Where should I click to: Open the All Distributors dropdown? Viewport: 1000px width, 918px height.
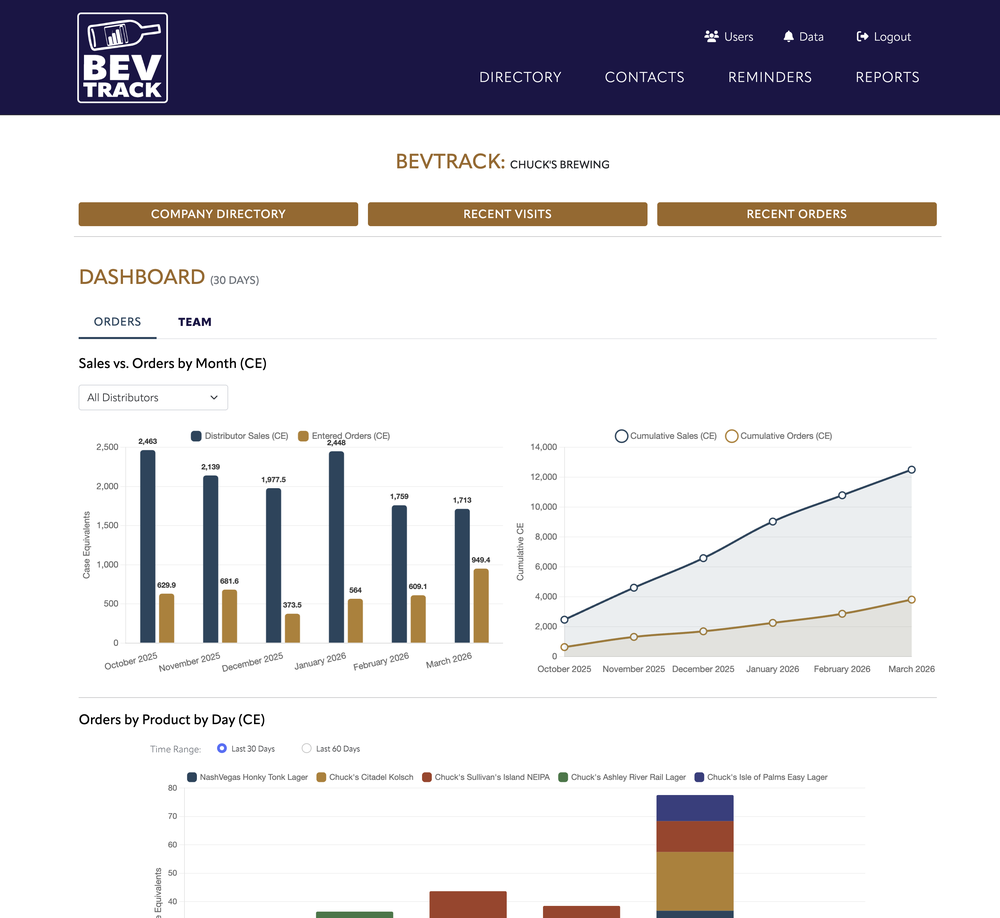tap(153, 397)
